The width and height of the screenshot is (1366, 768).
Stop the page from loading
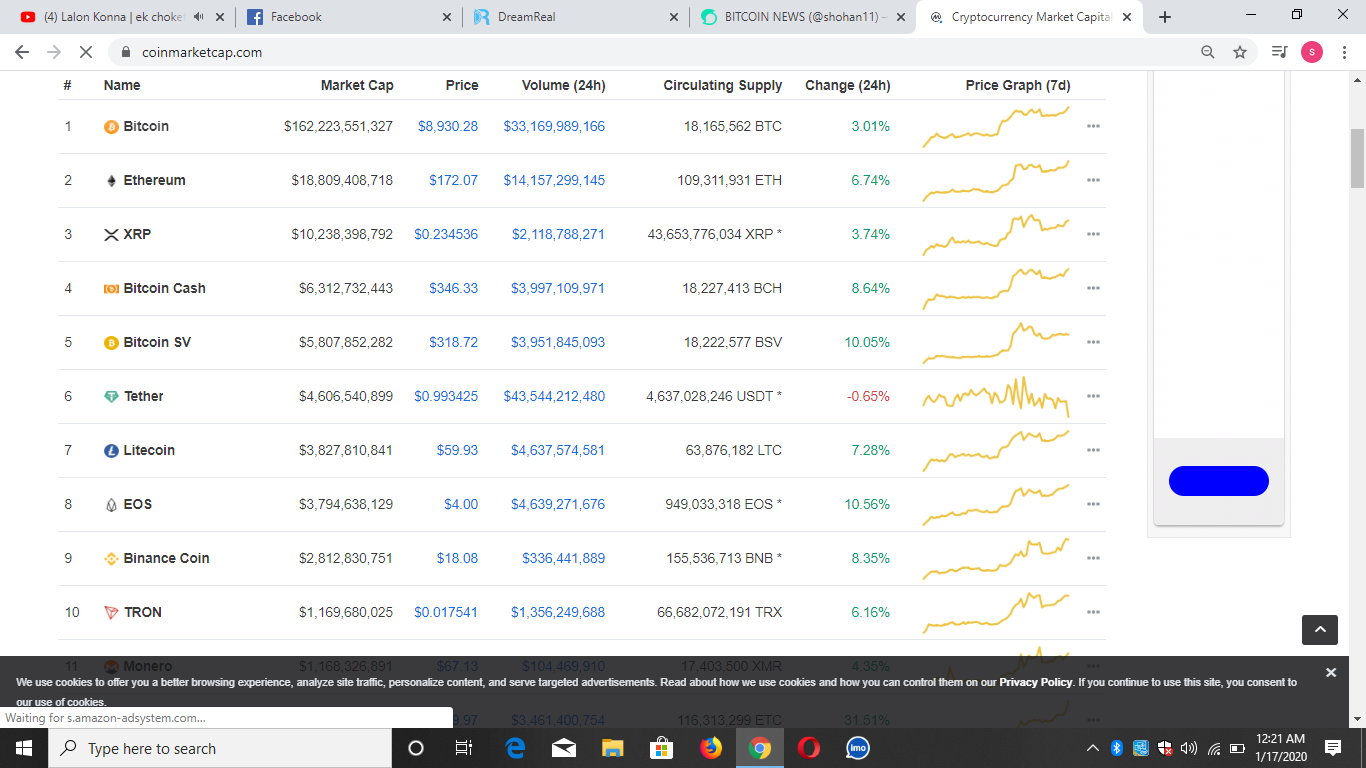86,52
